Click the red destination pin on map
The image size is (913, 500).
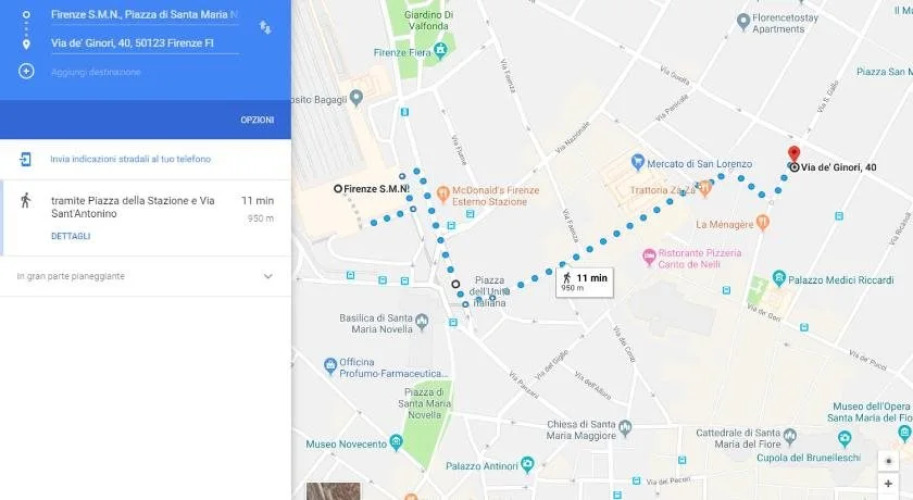pyautogui.click(x=794, y=154)
